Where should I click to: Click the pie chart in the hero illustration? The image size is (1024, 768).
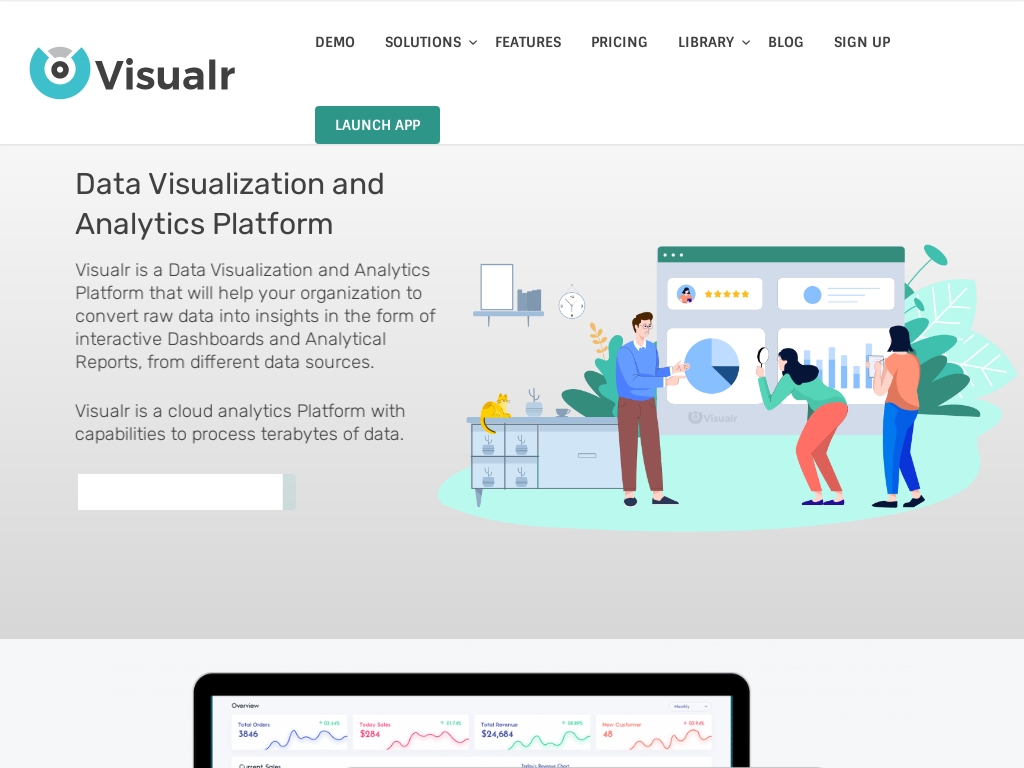[x=712, y=365]
